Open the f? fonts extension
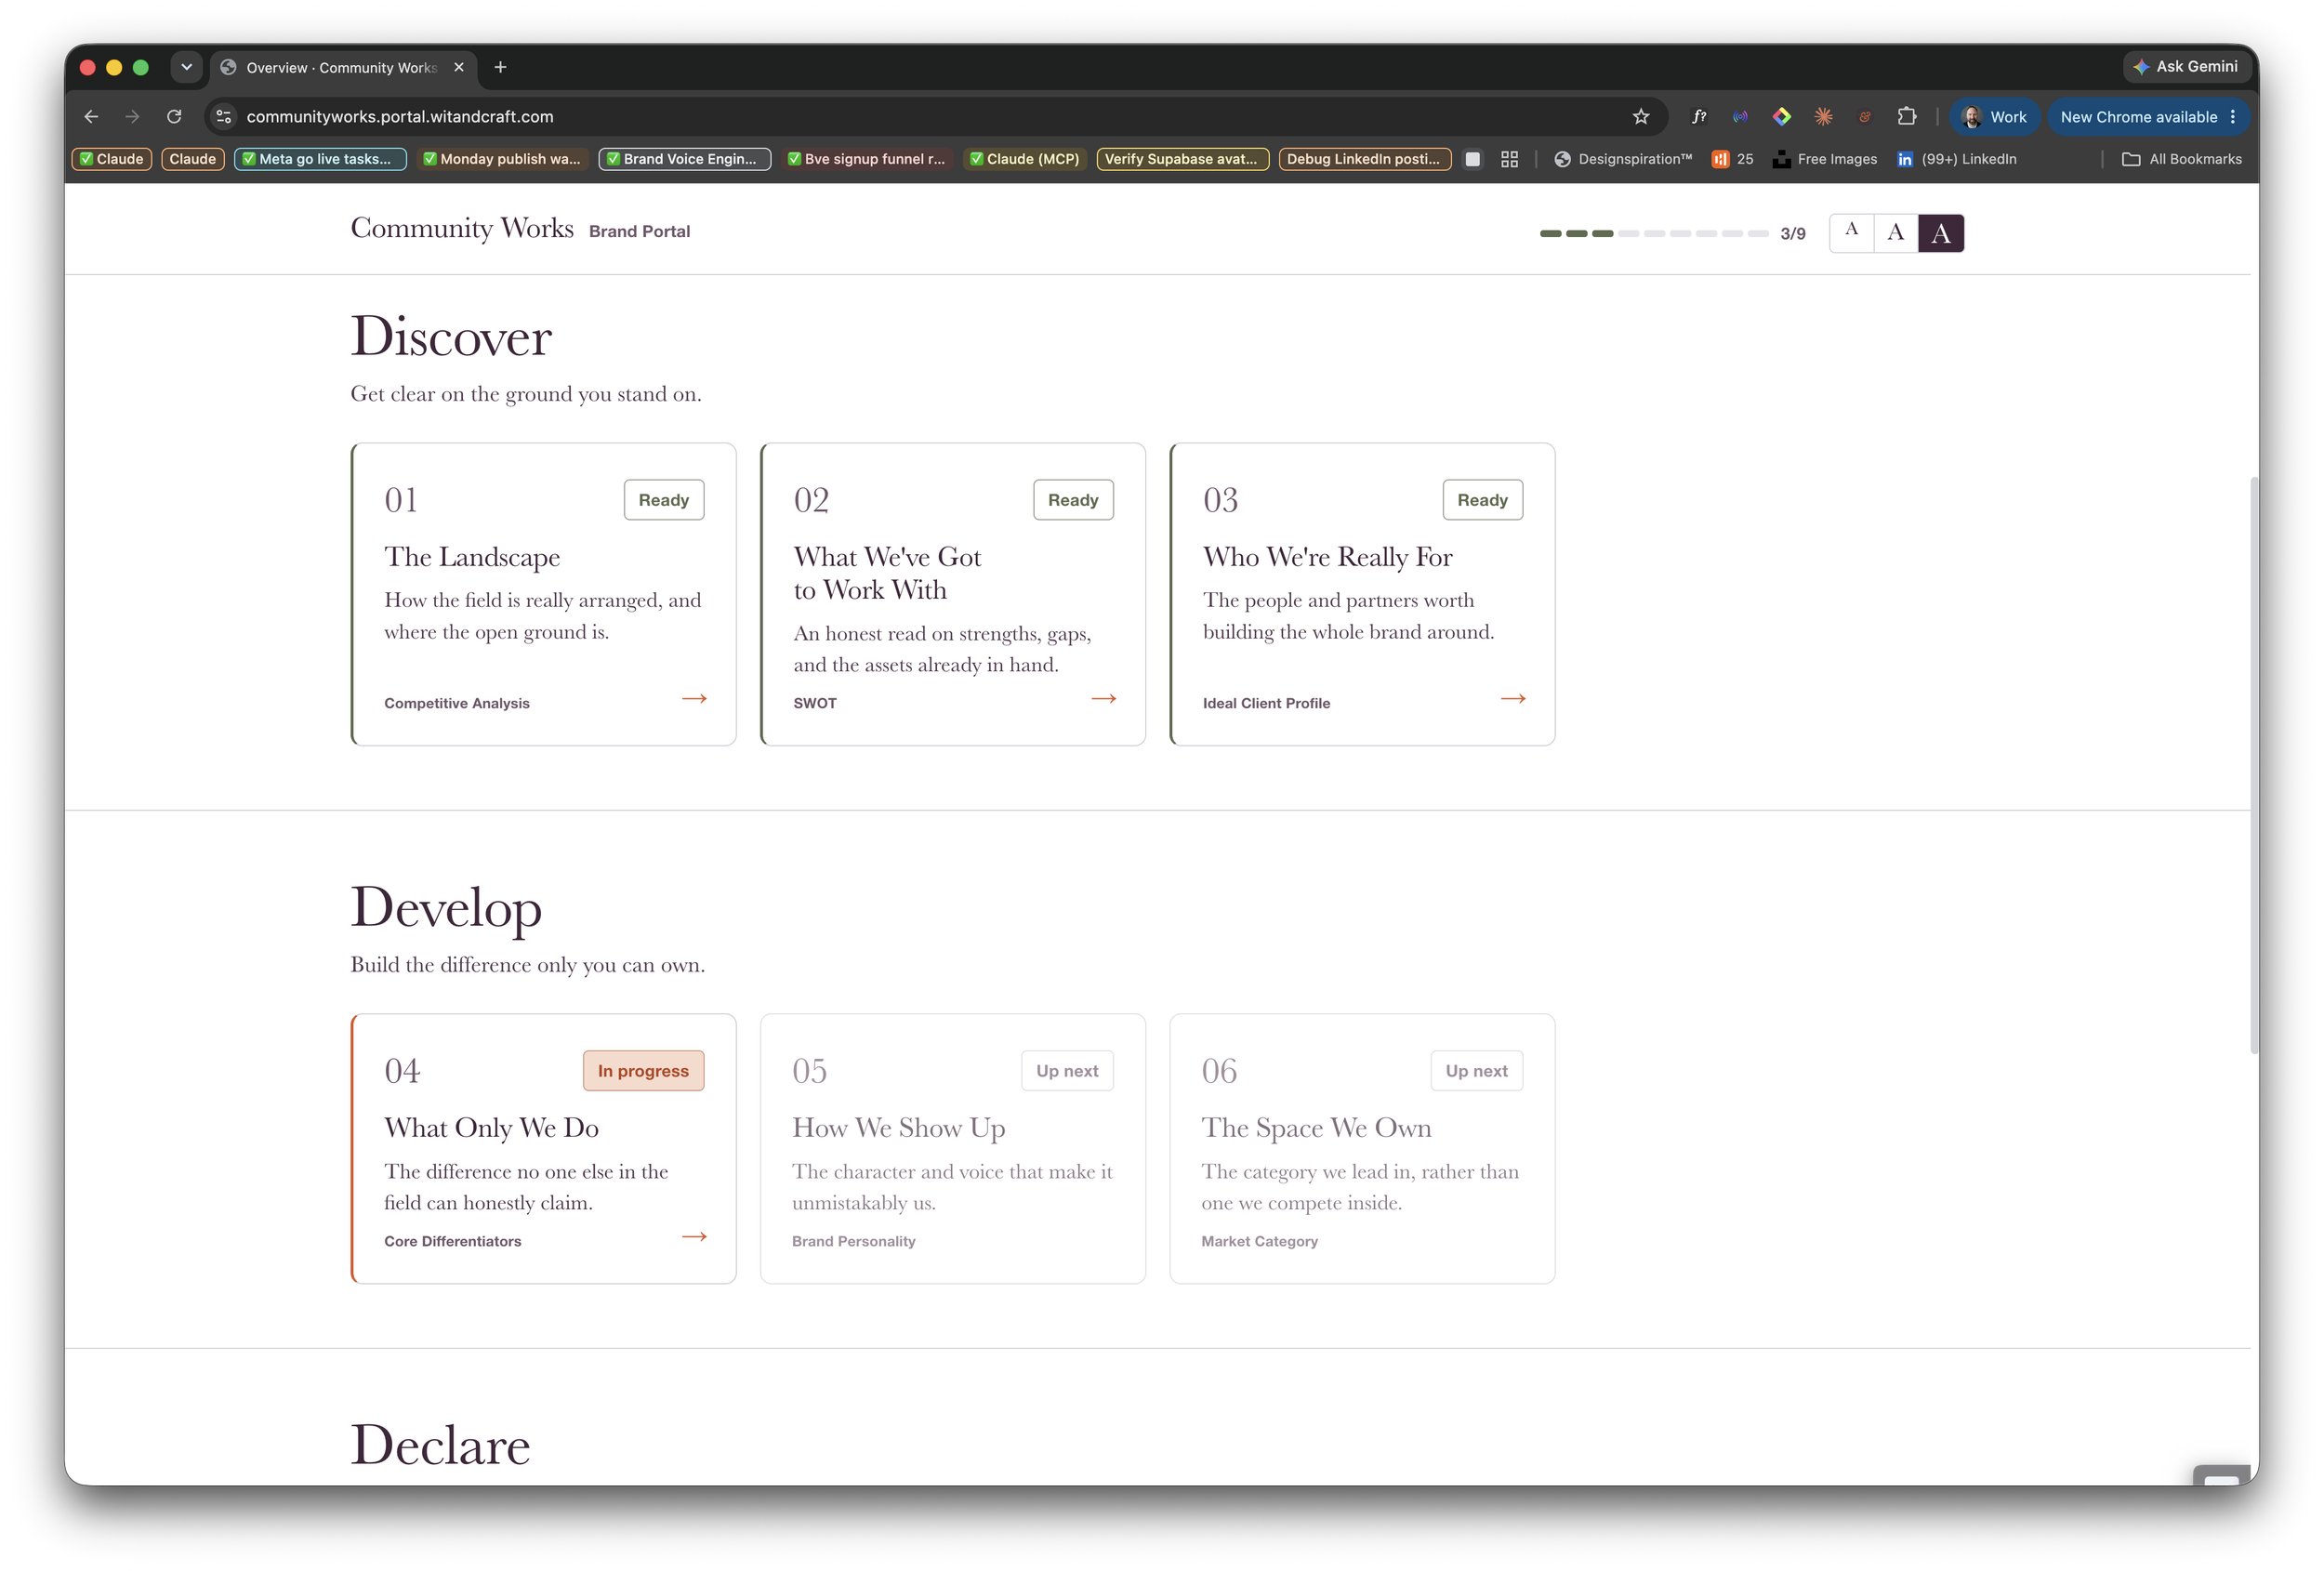 1698,117
